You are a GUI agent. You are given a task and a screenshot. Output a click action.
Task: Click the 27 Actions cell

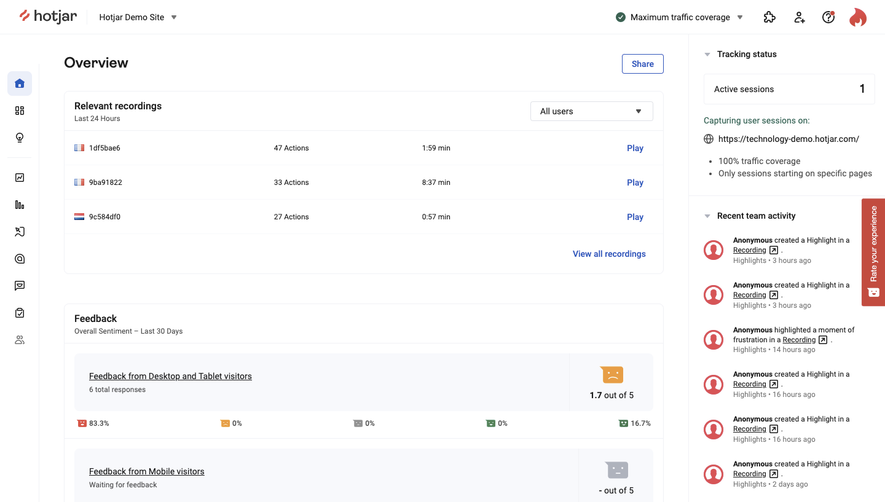(x=291, y=217)
